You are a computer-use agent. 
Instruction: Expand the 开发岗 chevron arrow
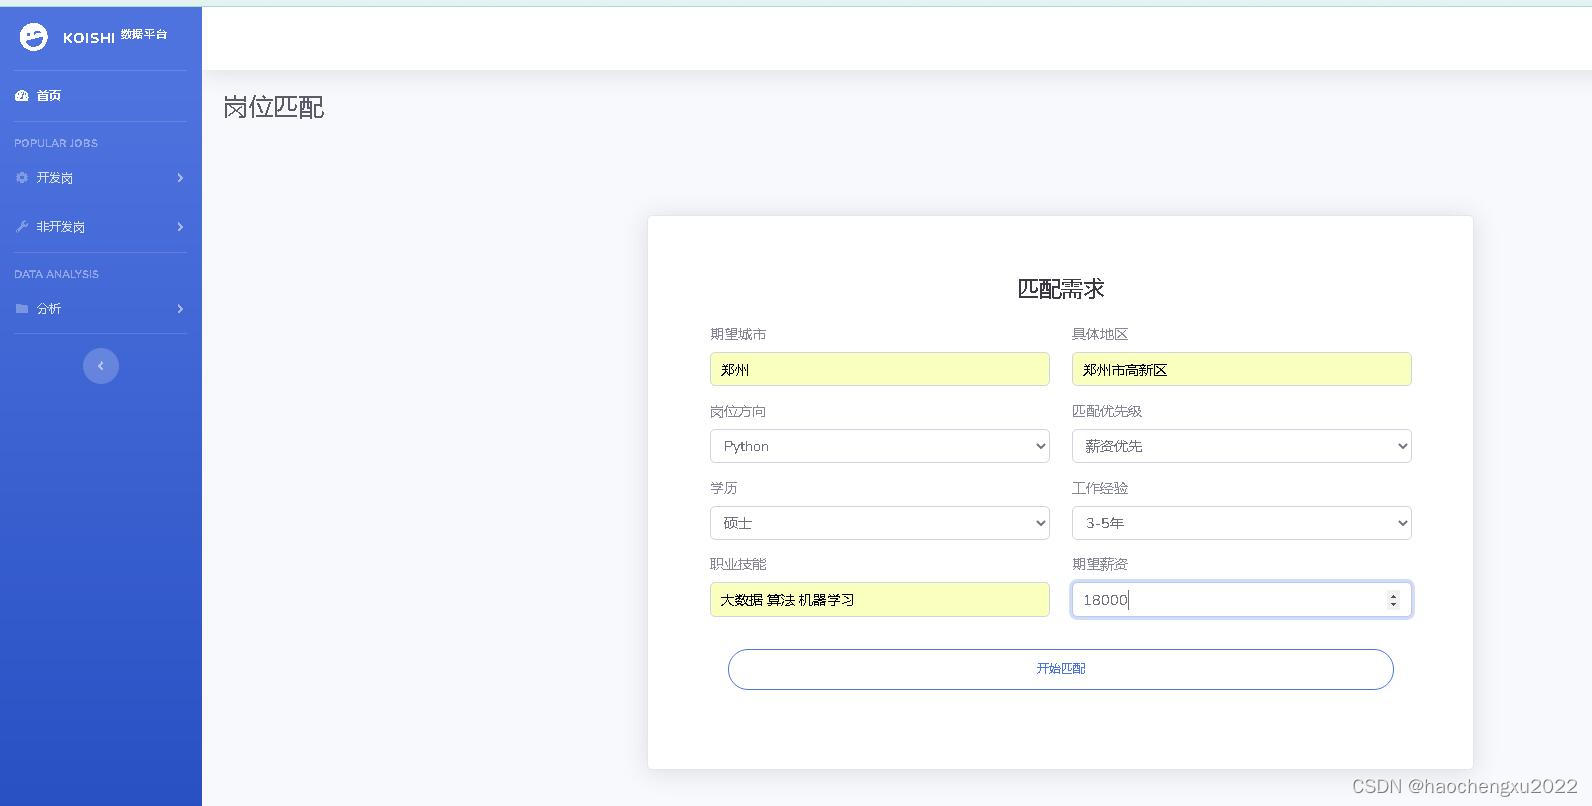click(180, 178)
